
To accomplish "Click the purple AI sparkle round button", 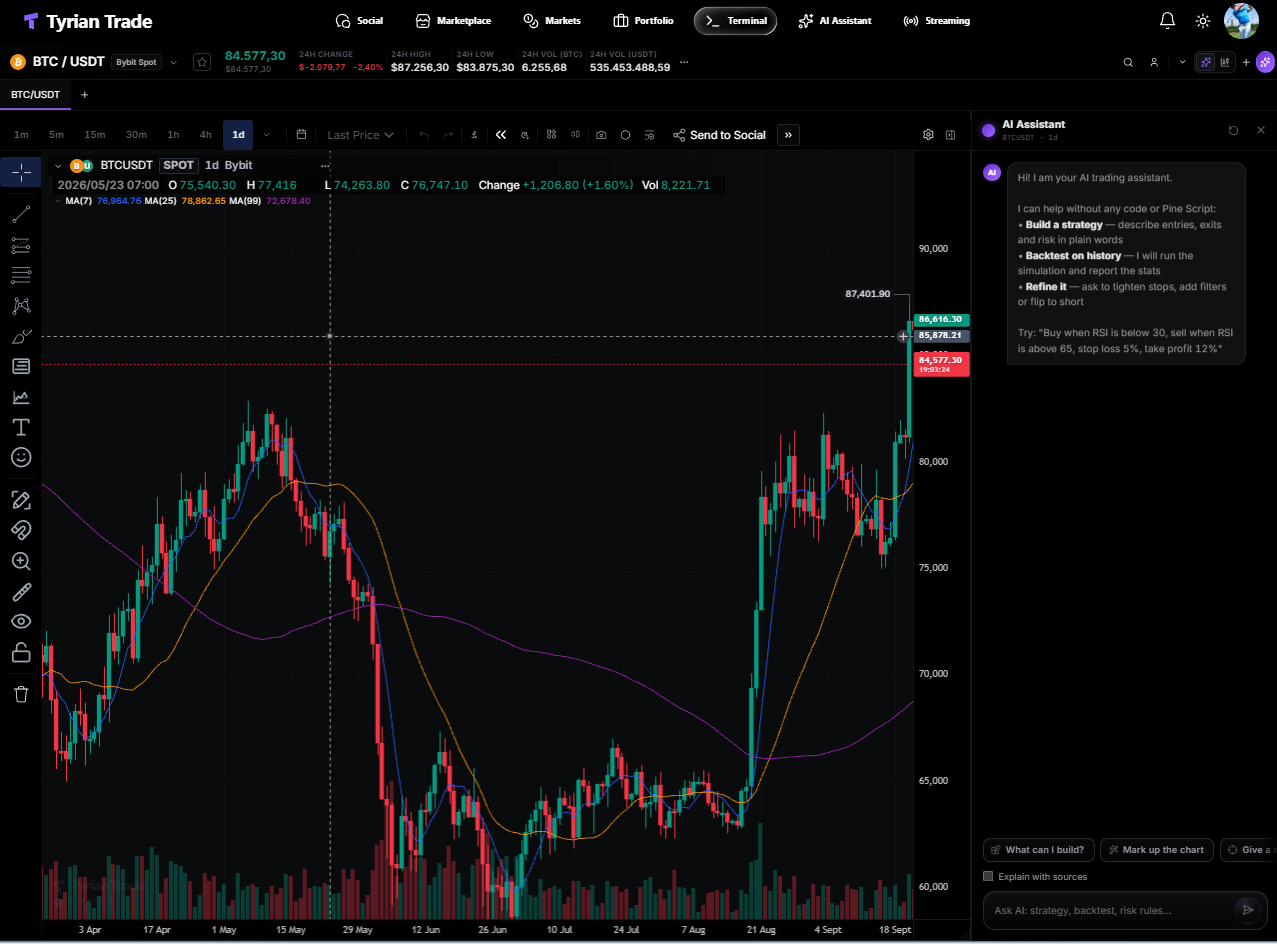I will click(1265, 62).
